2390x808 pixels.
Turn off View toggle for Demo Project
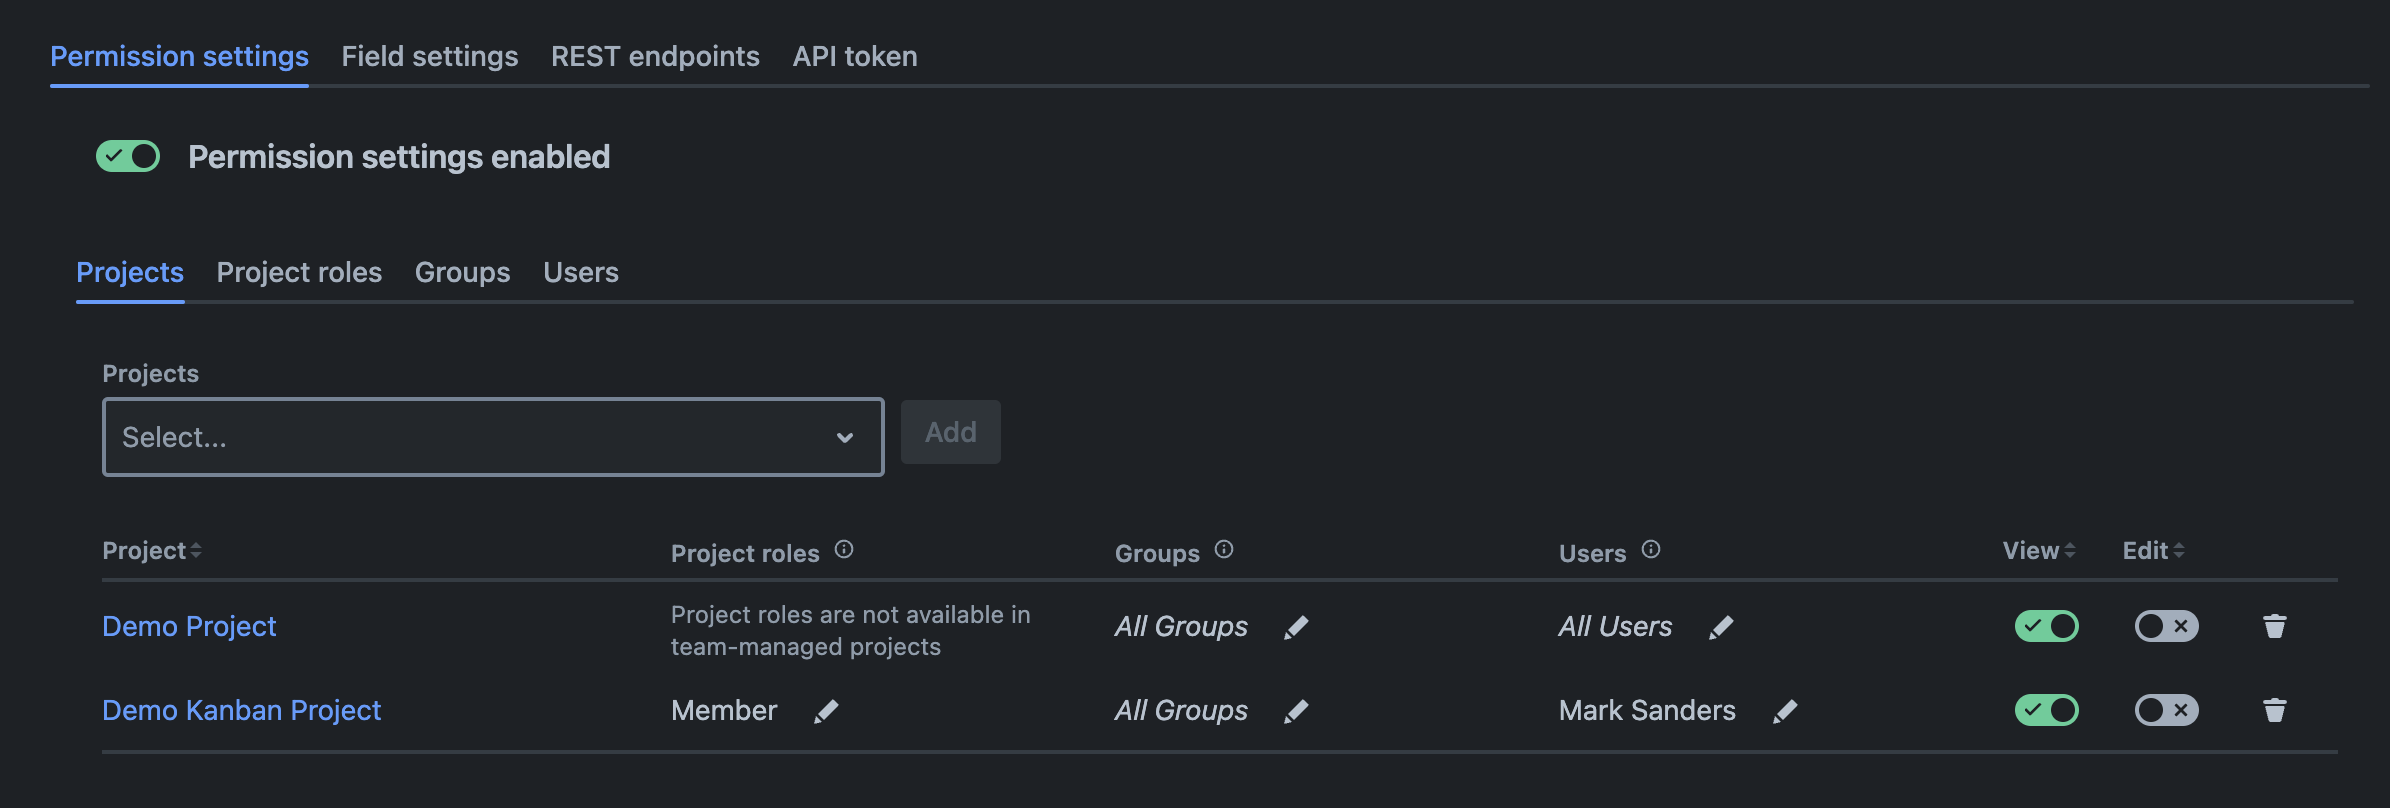point(2046,626)
